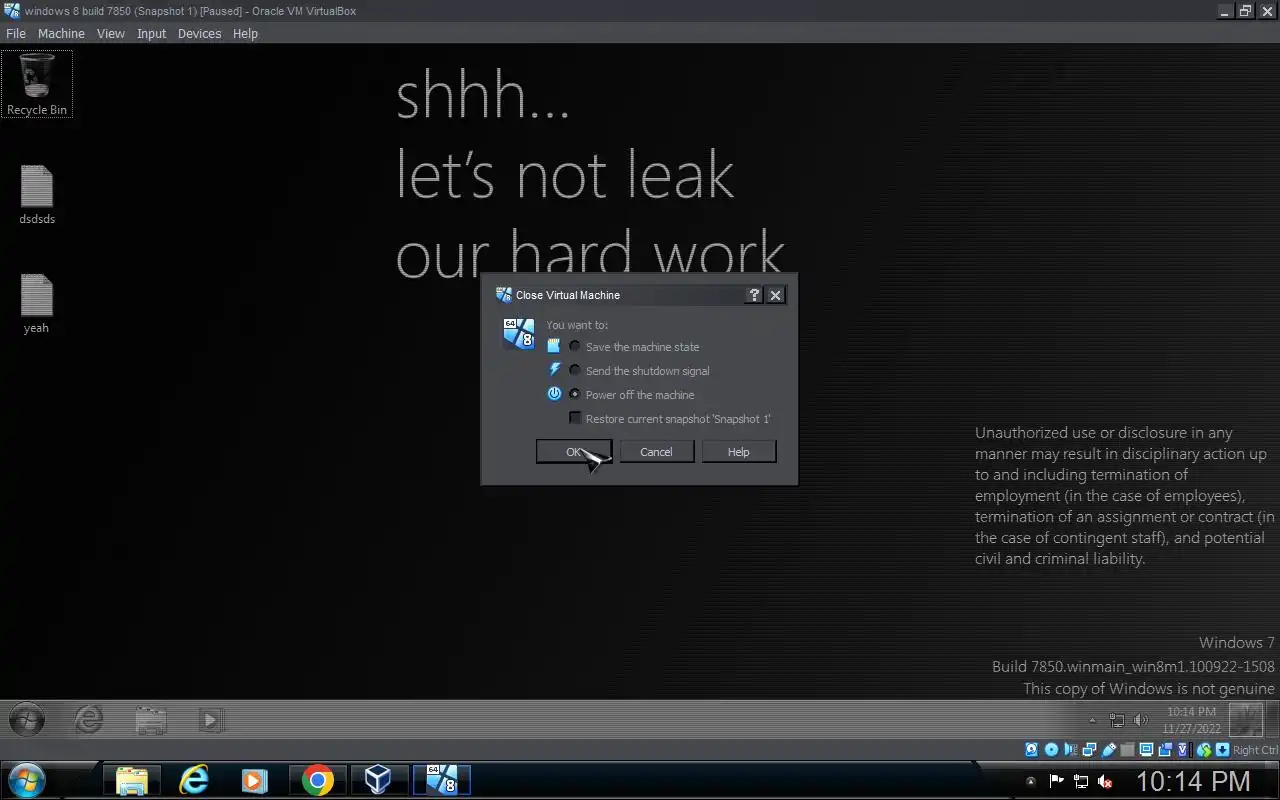Viewport: 1280px width, 800px height.
Task: Select the 'yeah' file on the guest desktop
Action: [x=37, y=304]
